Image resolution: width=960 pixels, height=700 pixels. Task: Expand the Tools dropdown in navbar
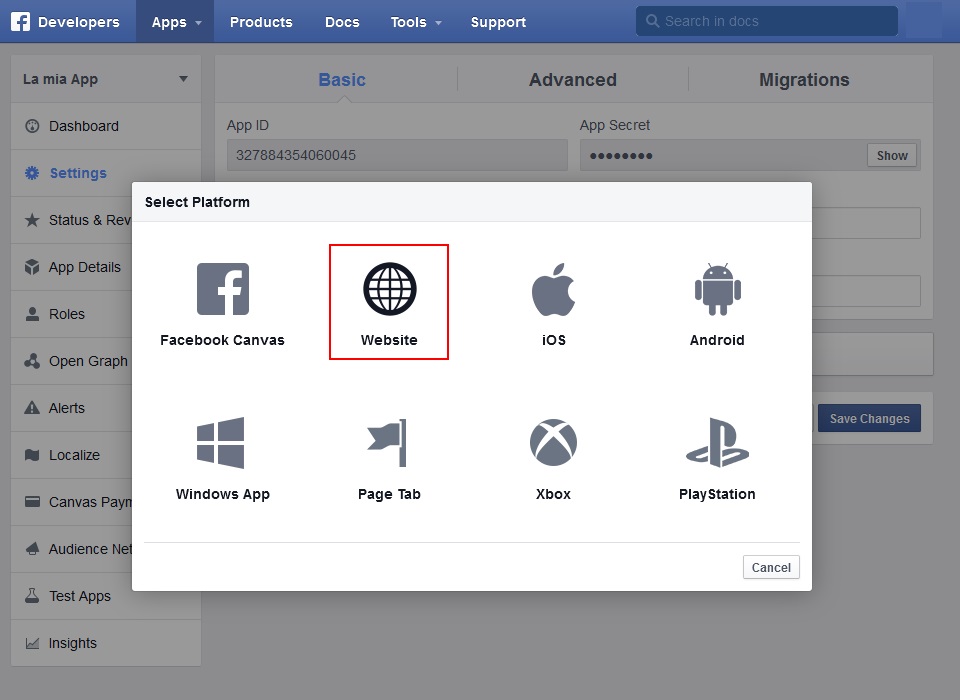click(x=415, y=22)
